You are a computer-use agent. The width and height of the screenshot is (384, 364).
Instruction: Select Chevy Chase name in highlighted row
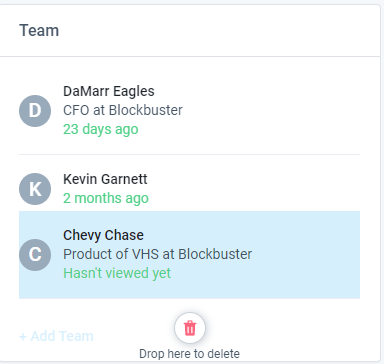pyautogui.click(x=103, y=235)
